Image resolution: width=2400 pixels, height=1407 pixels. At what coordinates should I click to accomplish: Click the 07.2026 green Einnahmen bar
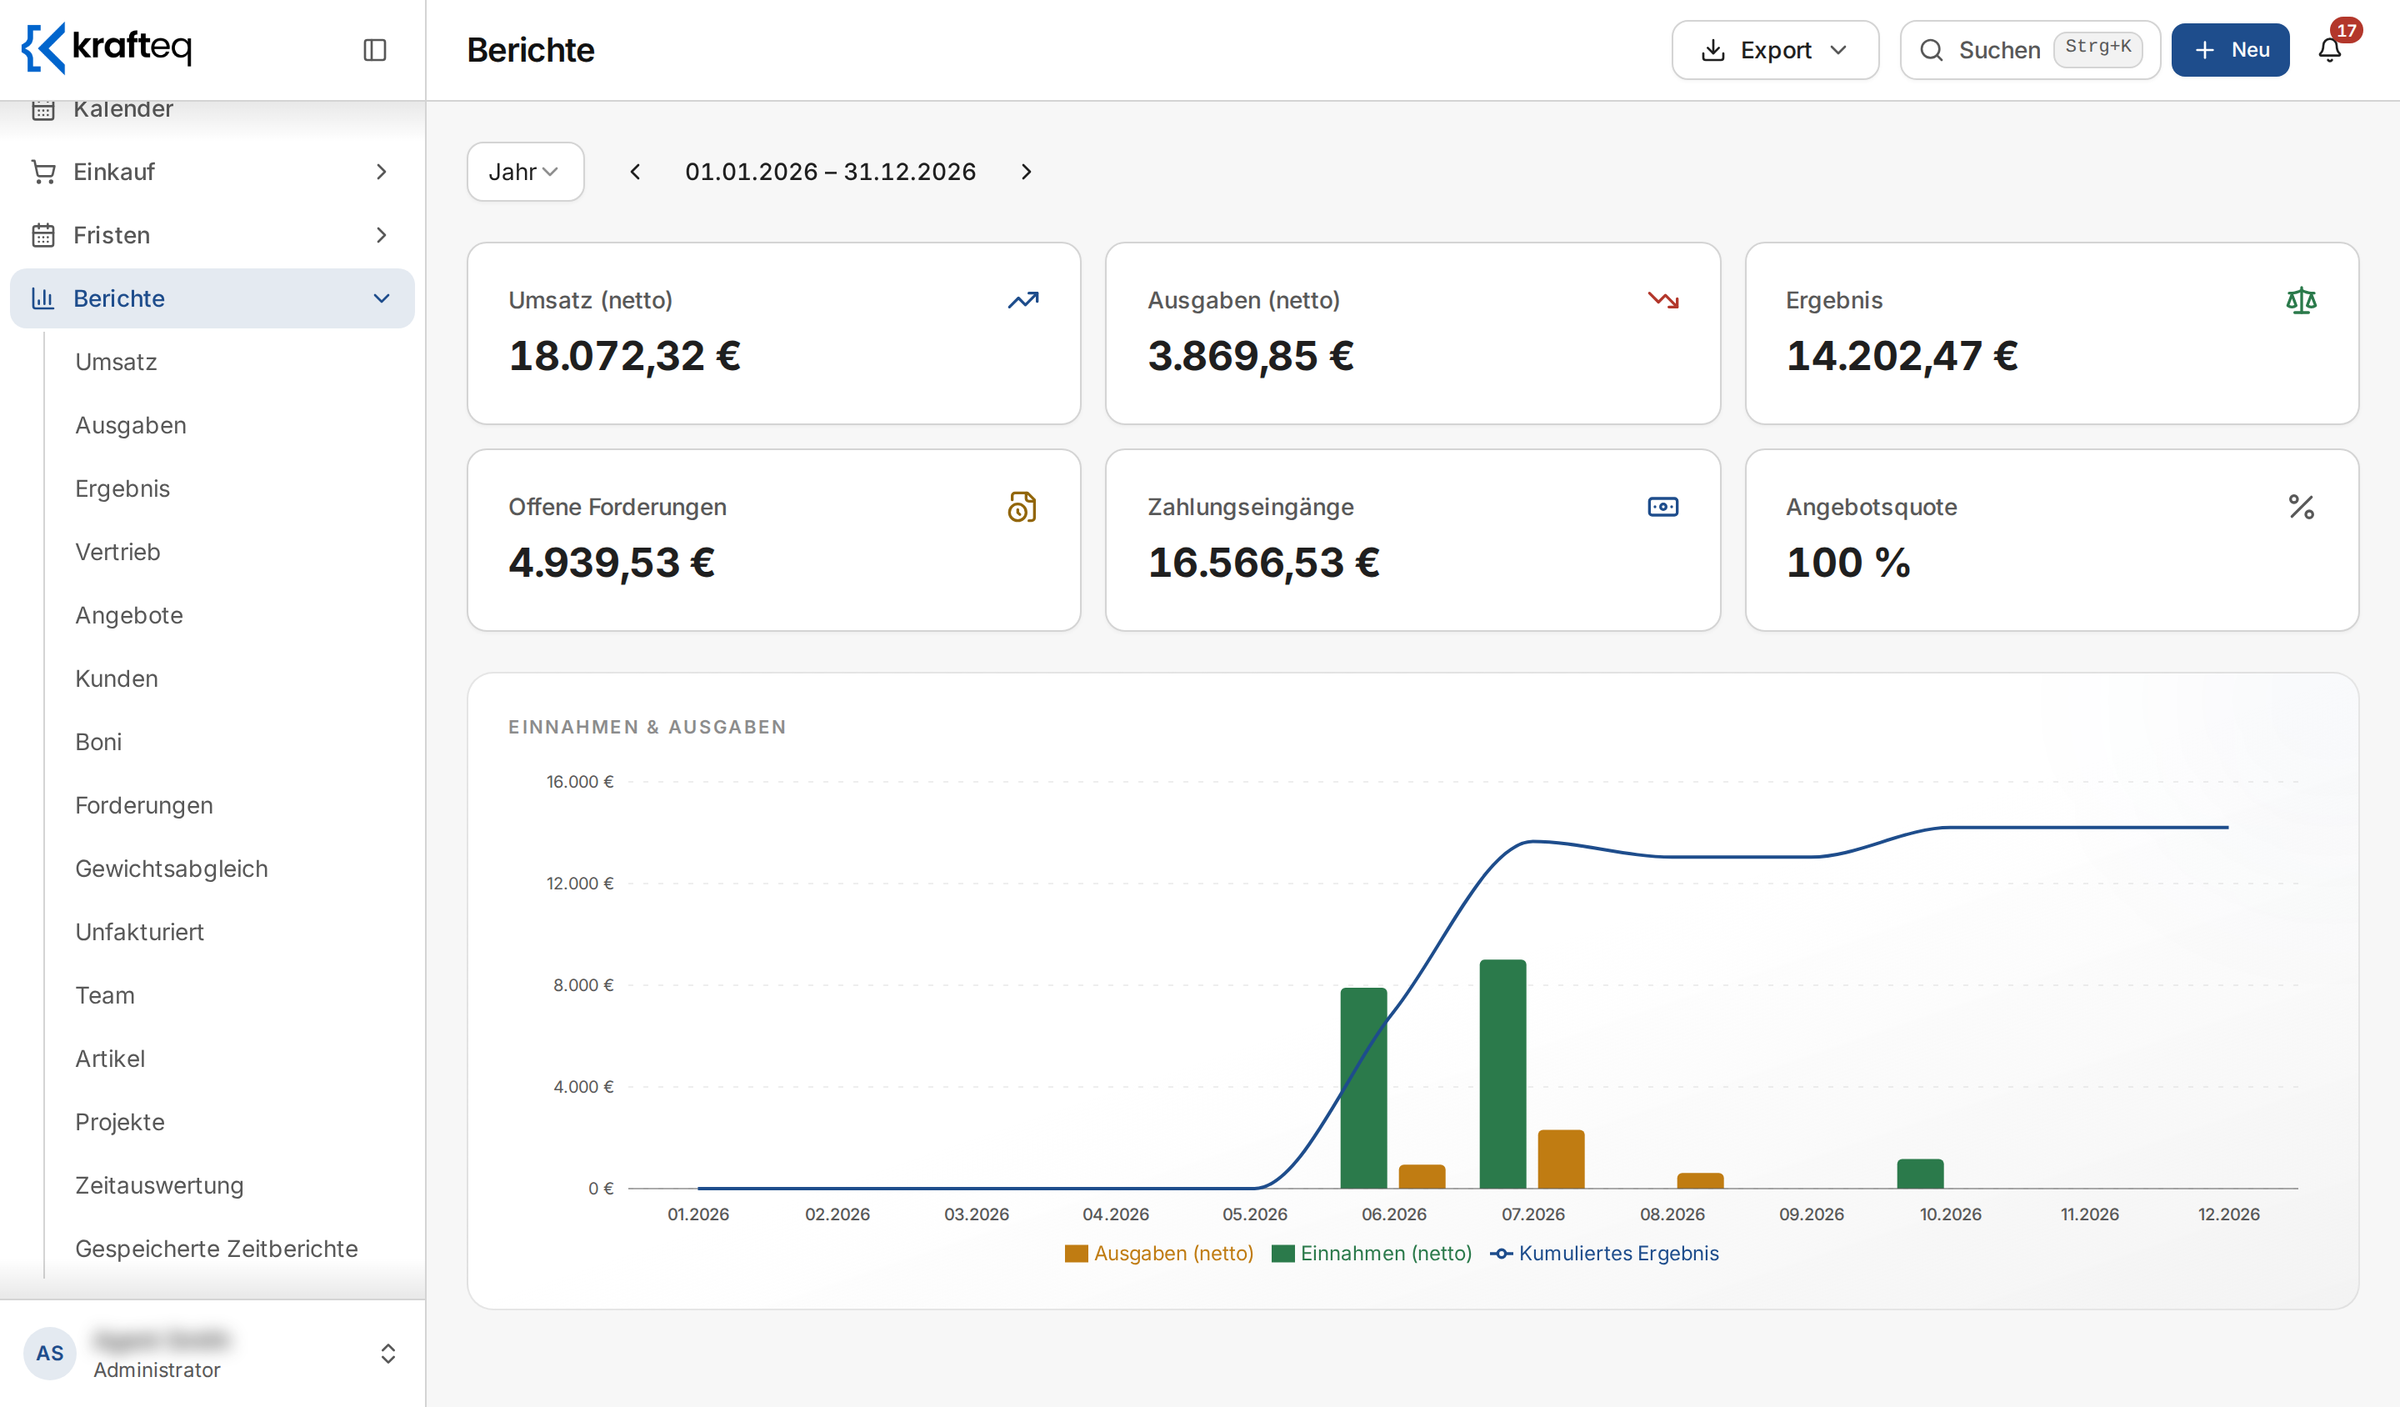1503,1074
